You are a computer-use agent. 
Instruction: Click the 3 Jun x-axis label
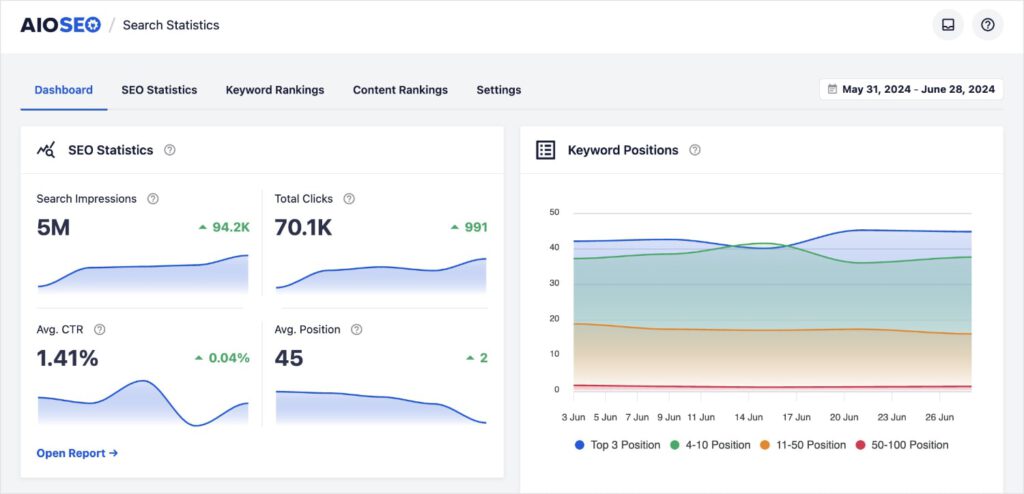coord(573,416)
